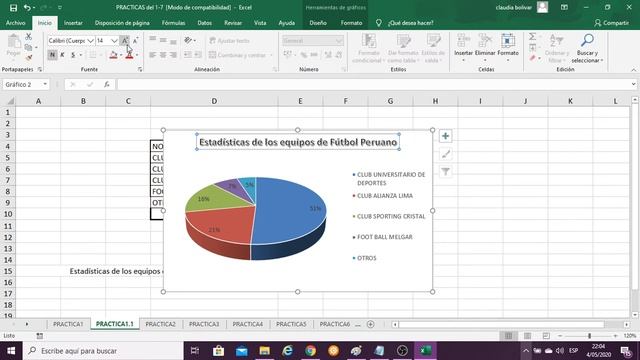Open the Calibri font name dropdown
This screenshot has height=360, width=640.
90,40
